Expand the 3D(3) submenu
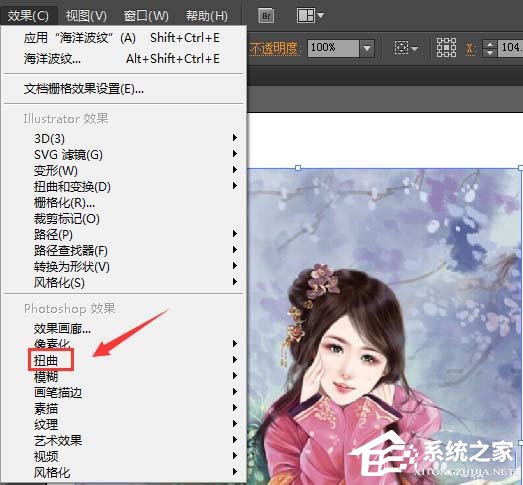Screen dimensions: 523x485 pyautogui.click(x=122, y=138)
